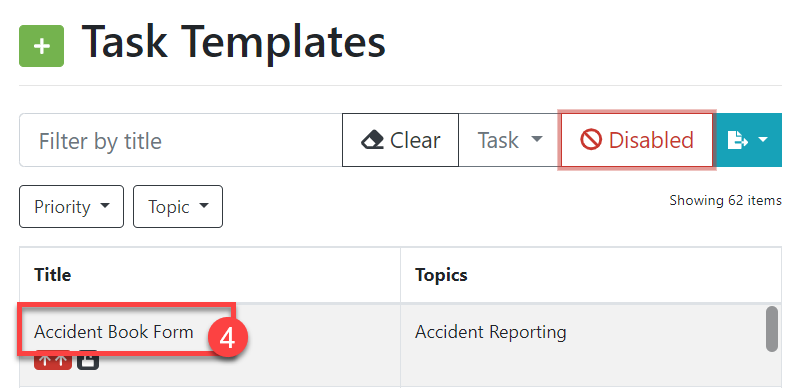Add a new task template with green plus
This screenshot has width=795, height=388.
(42, 46)
